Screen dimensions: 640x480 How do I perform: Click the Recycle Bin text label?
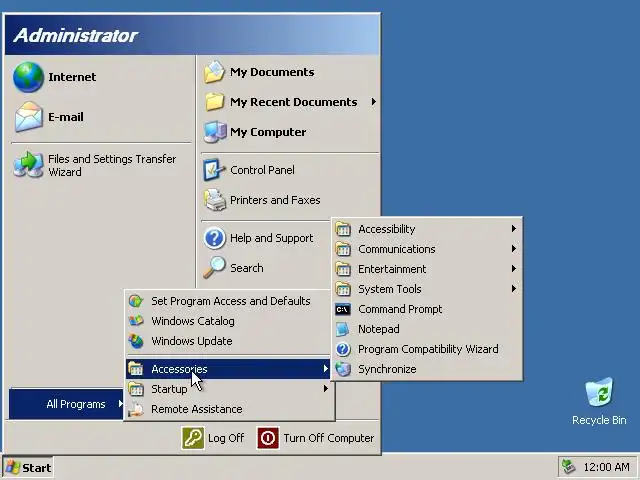pyautogui.click(x=599, y=420)
